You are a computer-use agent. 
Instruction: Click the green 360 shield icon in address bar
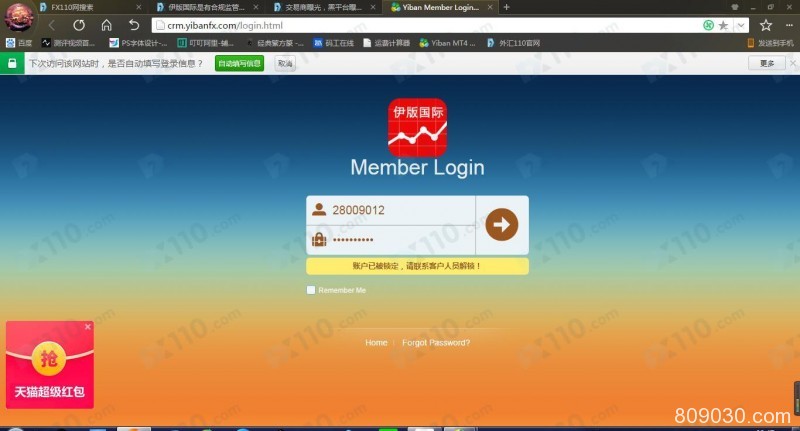708,25
